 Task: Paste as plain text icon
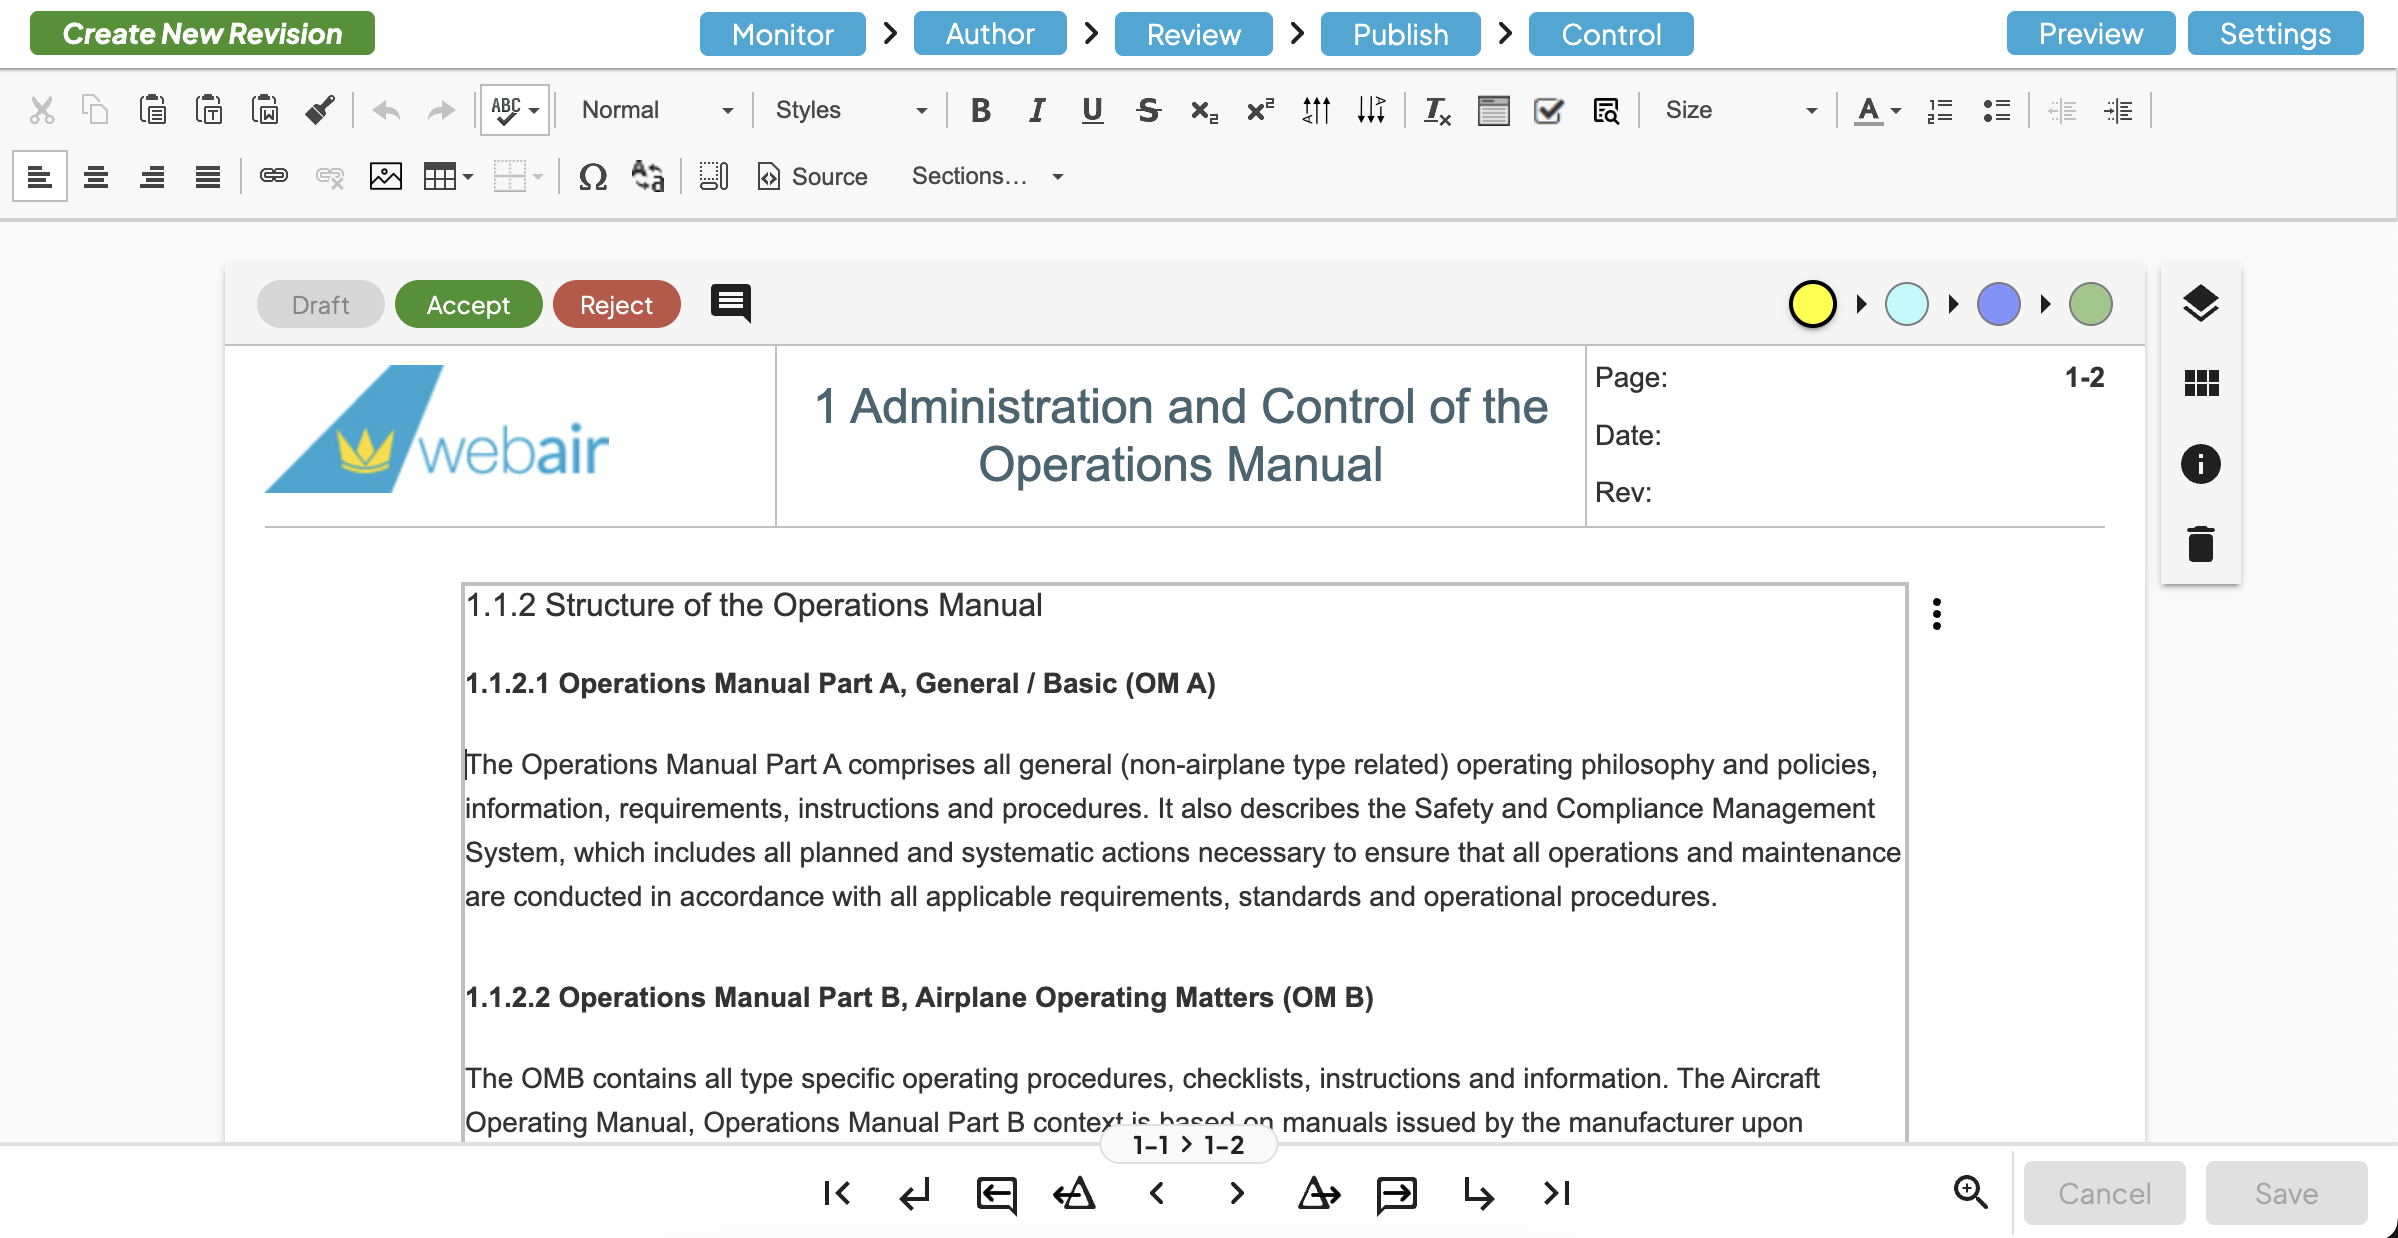(208, 110)
